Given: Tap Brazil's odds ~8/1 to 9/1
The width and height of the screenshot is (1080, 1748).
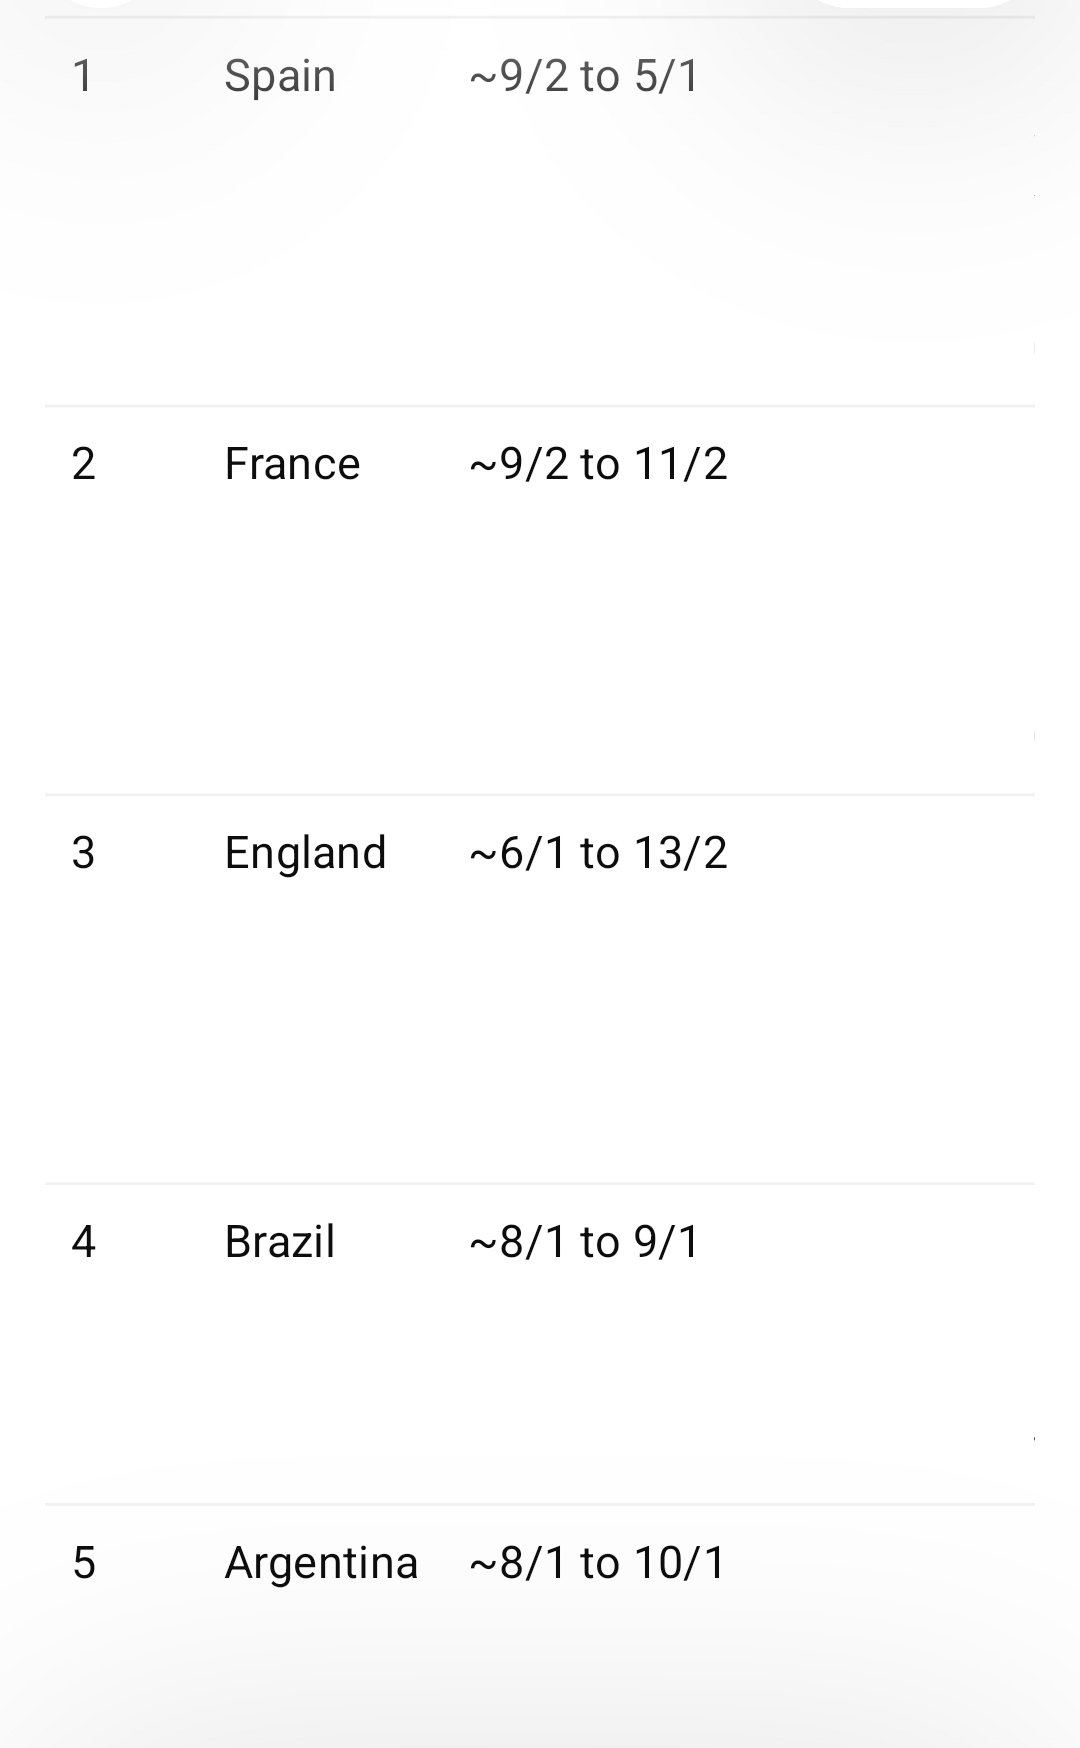Looking at the screenshot, I should (585, 1242).
